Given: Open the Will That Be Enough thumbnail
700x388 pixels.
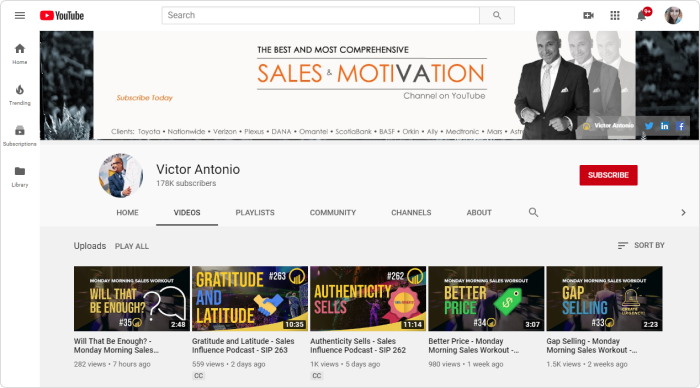Looking at the screenshot, I should coord(132,299).
